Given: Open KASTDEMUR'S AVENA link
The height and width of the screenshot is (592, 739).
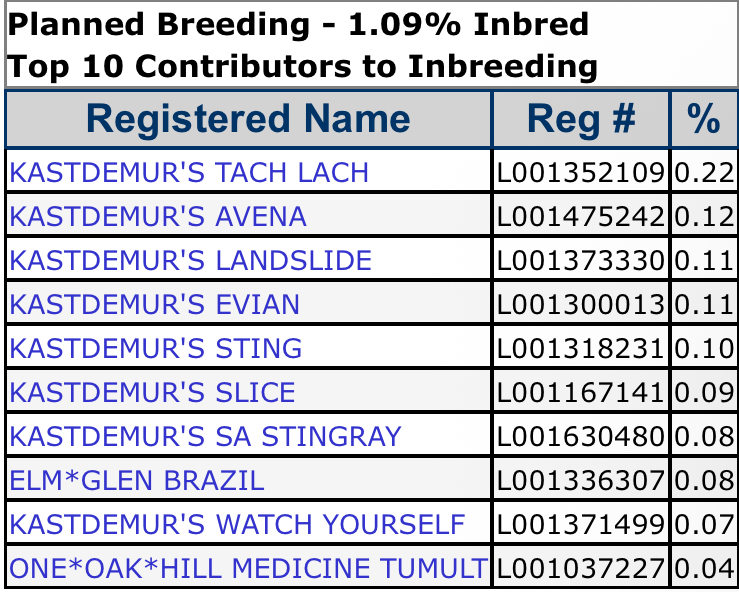Looking at the screenshot, I should coord(158,217).
